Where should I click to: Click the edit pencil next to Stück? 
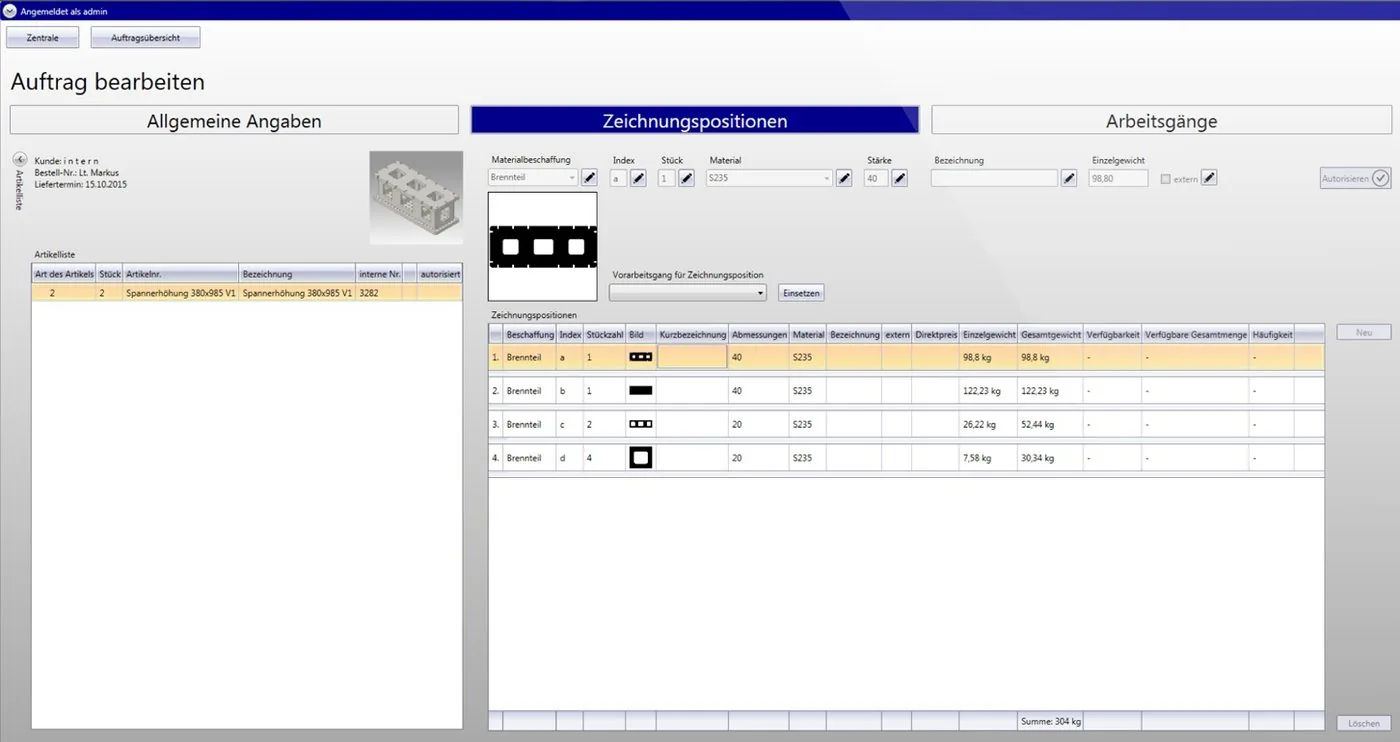pos(686,178)
